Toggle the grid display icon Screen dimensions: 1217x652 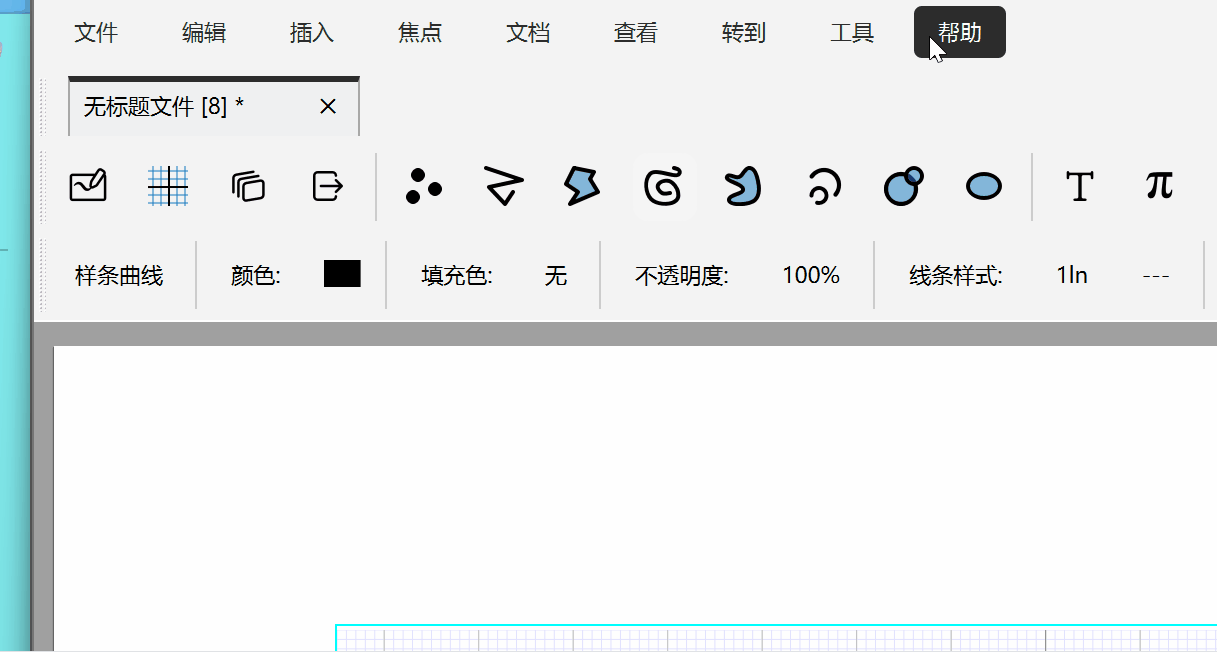[168, 186]
